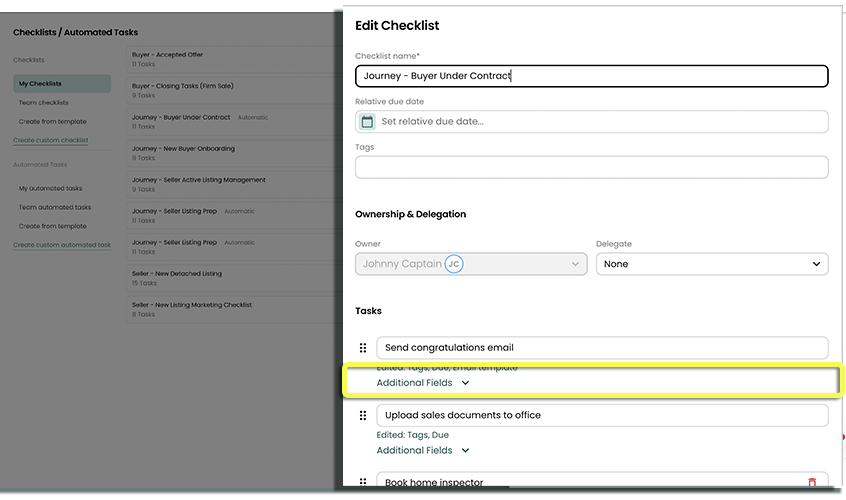This screenshot has height=500, width=846.
Task: Grab the drag handle for Send congratulations email
Action: coord(363,348)
